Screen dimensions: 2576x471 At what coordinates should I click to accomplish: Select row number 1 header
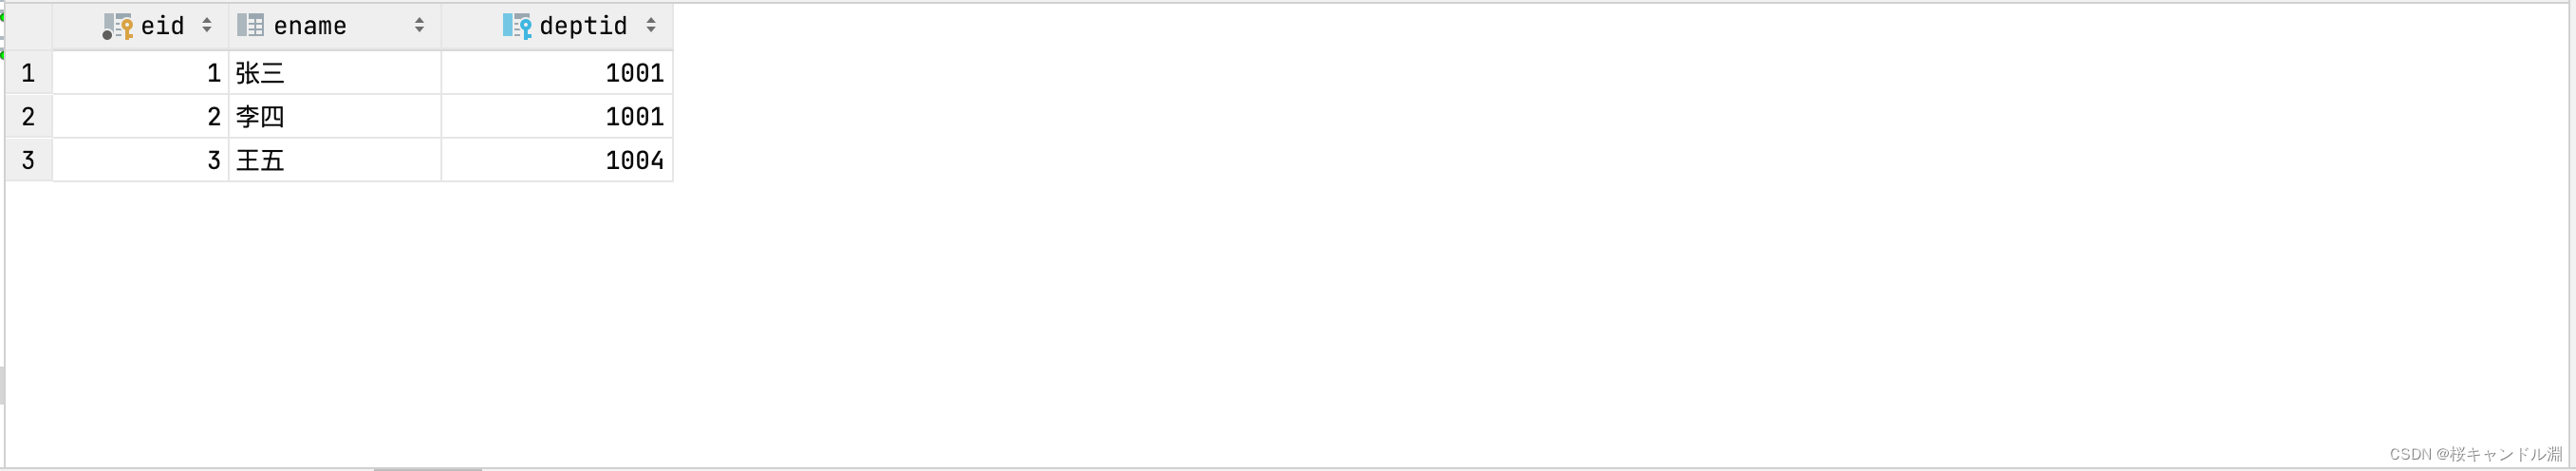click(28, 73)
